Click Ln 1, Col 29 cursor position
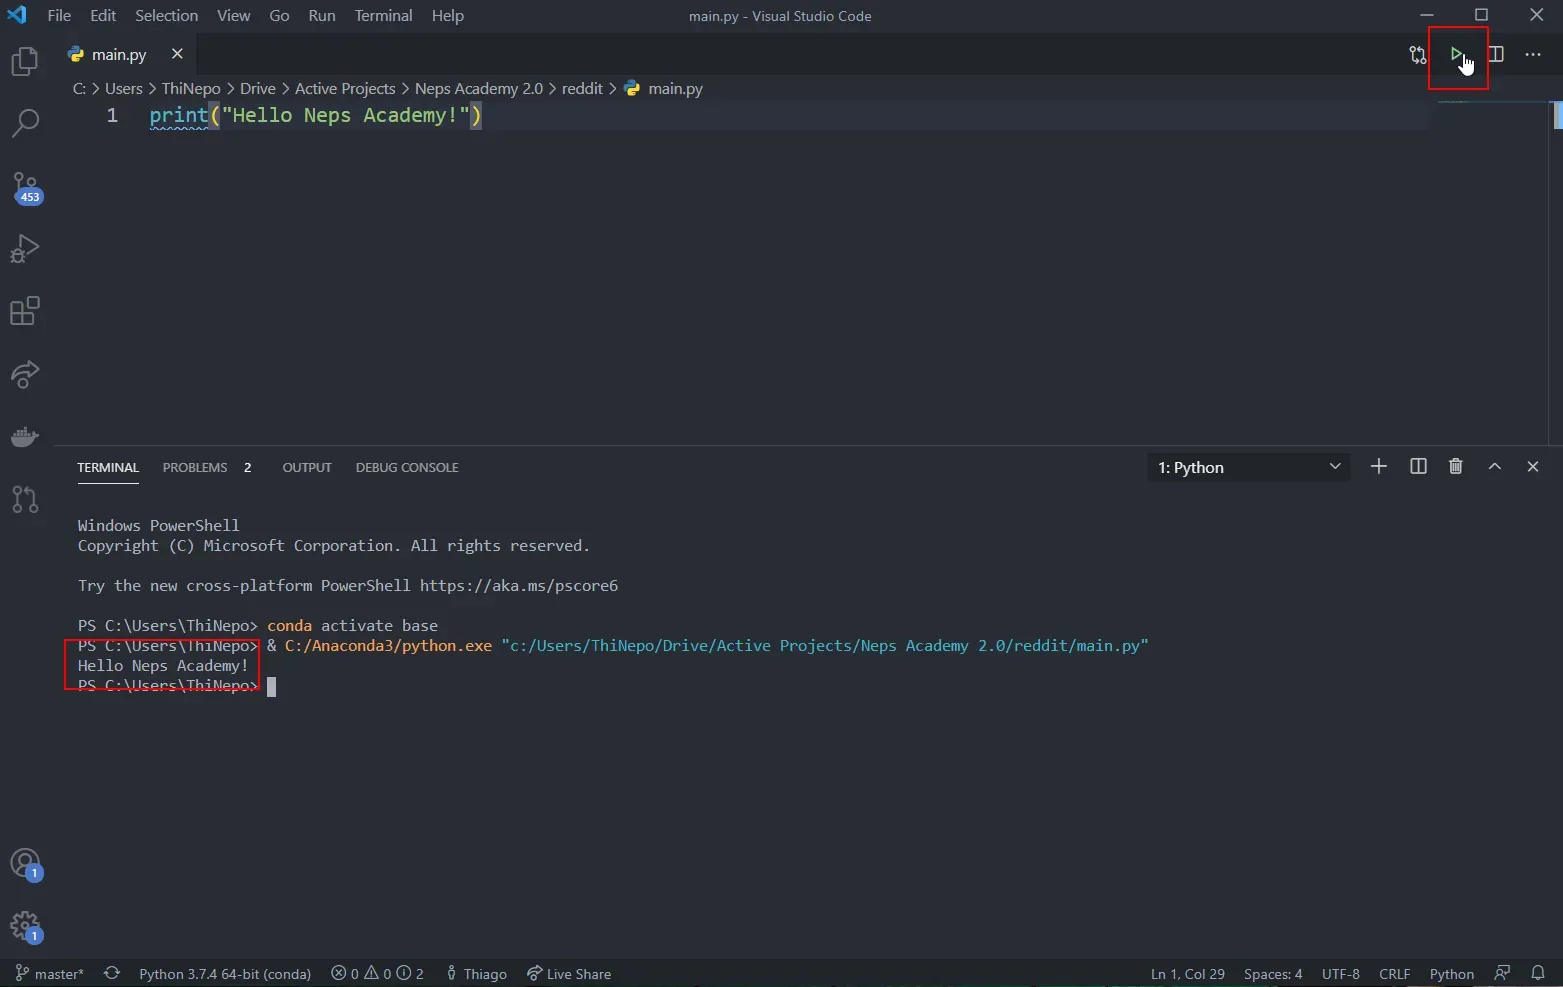 tap(1188, 974)
